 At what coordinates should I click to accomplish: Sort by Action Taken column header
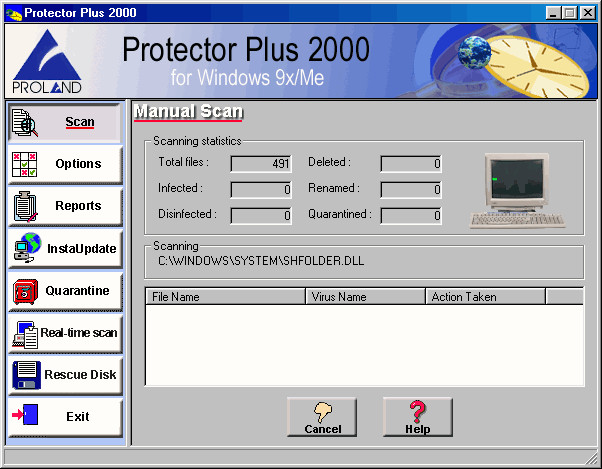(x=486, y=297)
